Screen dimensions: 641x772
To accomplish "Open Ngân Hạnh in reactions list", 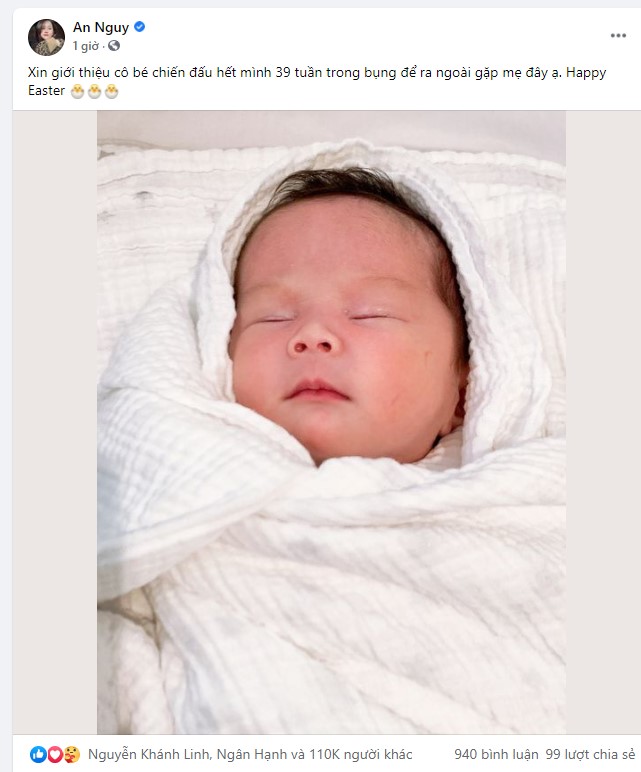I will (x=252, y=754).
